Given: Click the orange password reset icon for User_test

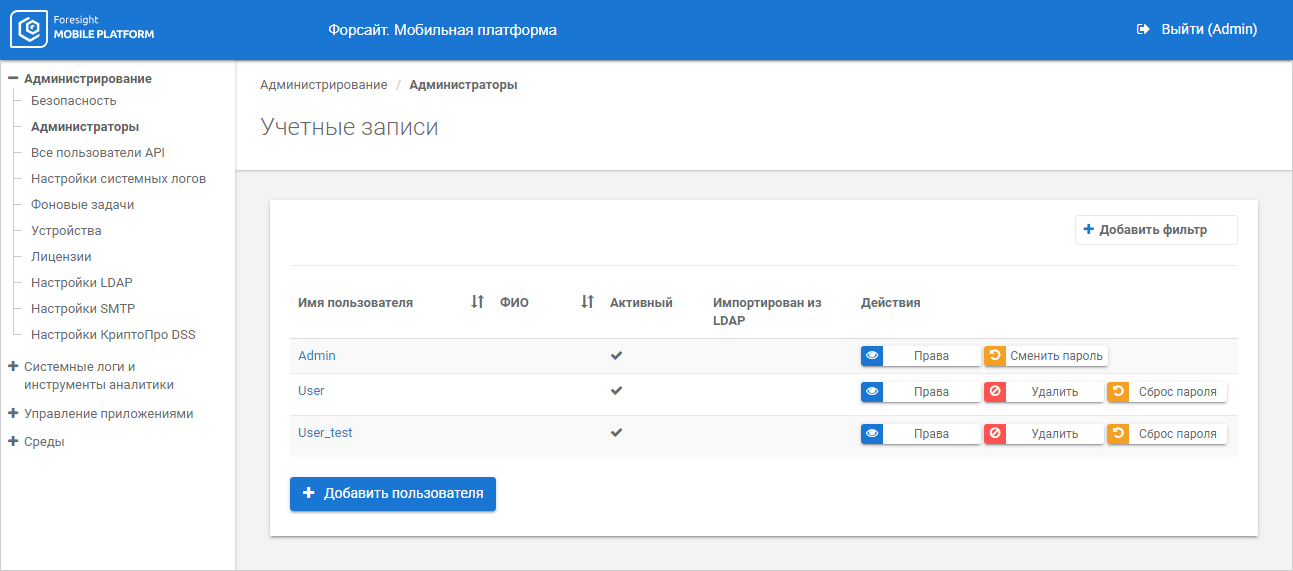Looking at the screenshot, I should coord(1118,434).
